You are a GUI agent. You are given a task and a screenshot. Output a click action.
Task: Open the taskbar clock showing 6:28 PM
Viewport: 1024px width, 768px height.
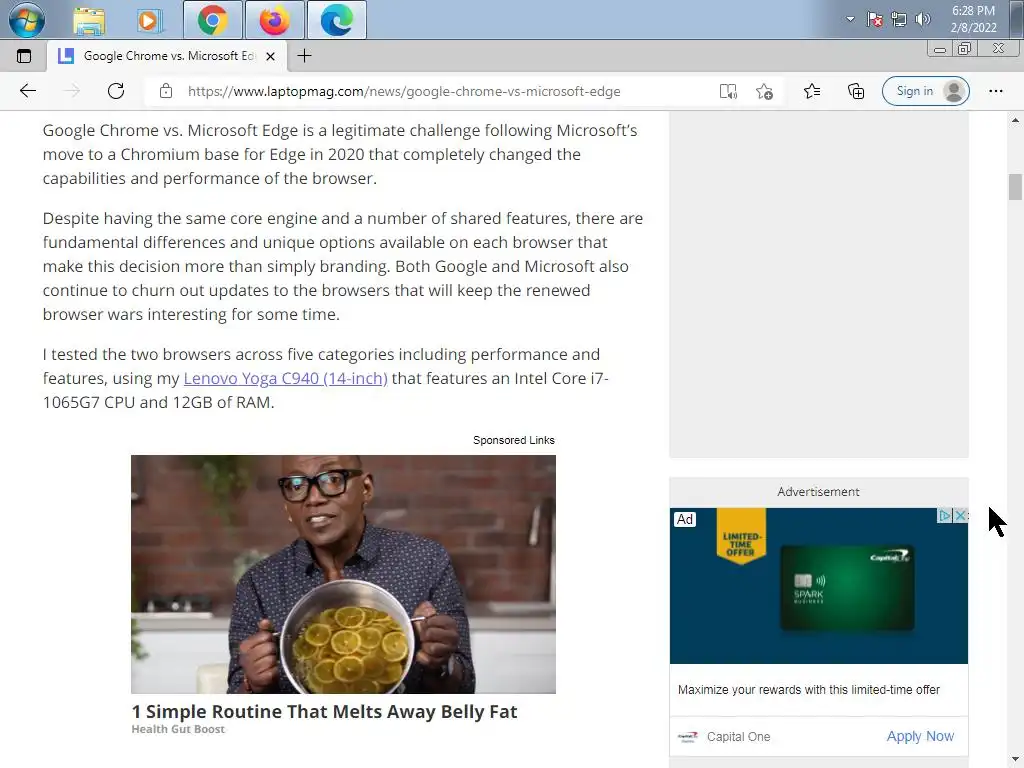(x=973, y=19)
